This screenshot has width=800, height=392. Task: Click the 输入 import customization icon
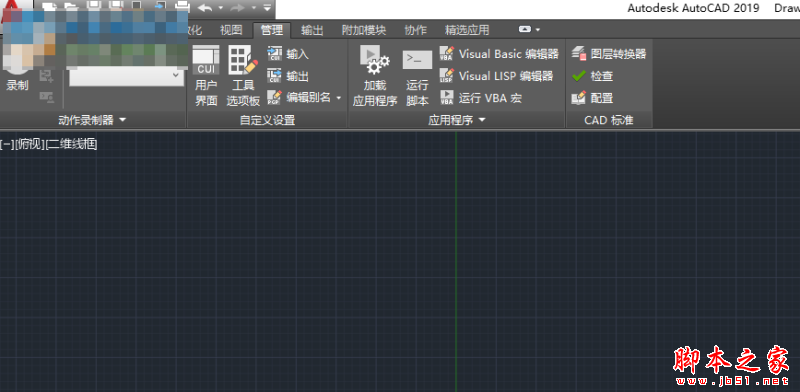click(274, 54)
